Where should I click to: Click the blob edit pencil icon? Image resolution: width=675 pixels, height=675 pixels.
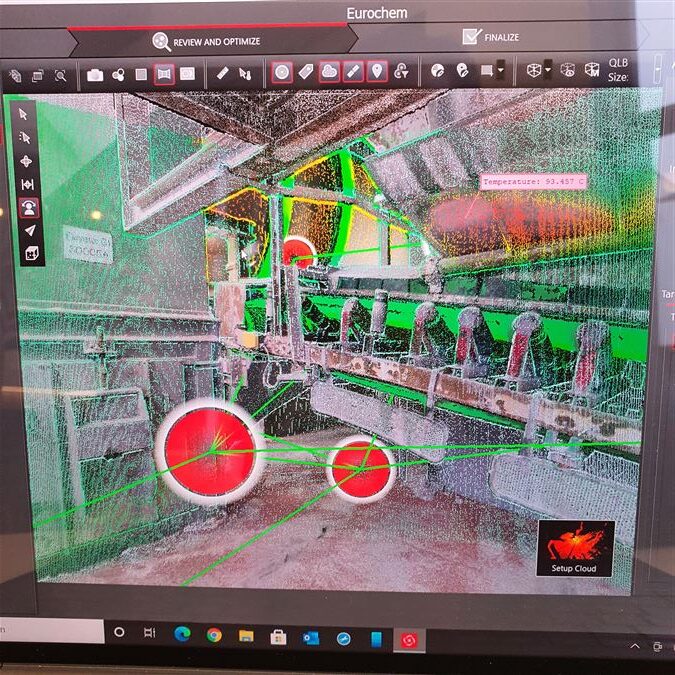462,70
